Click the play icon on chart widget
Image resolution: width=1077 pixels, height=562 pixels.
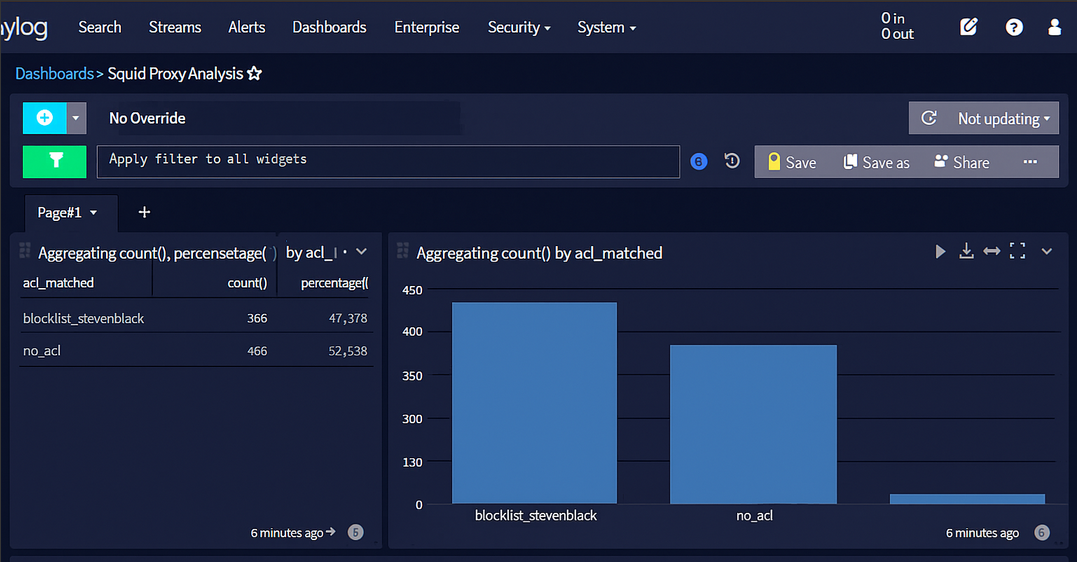coord(940,251)
